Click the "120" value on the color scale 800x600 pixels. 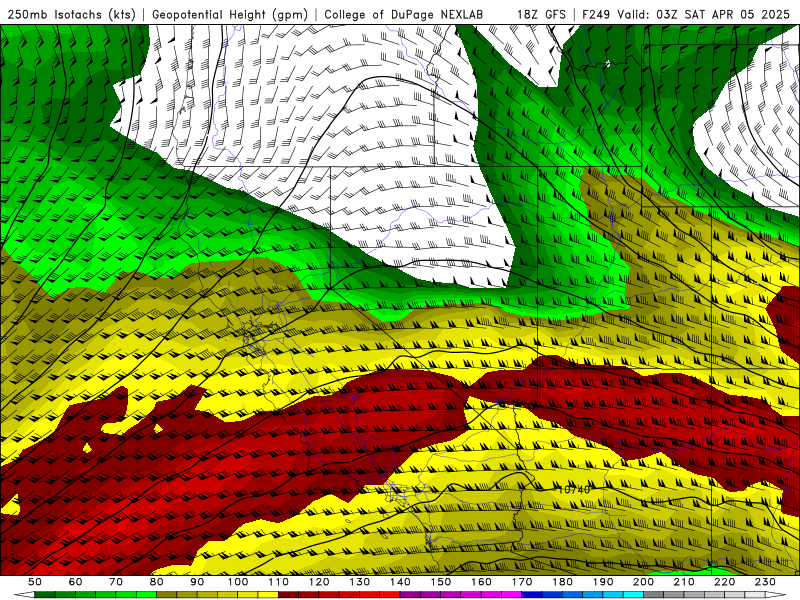point(319,582)
